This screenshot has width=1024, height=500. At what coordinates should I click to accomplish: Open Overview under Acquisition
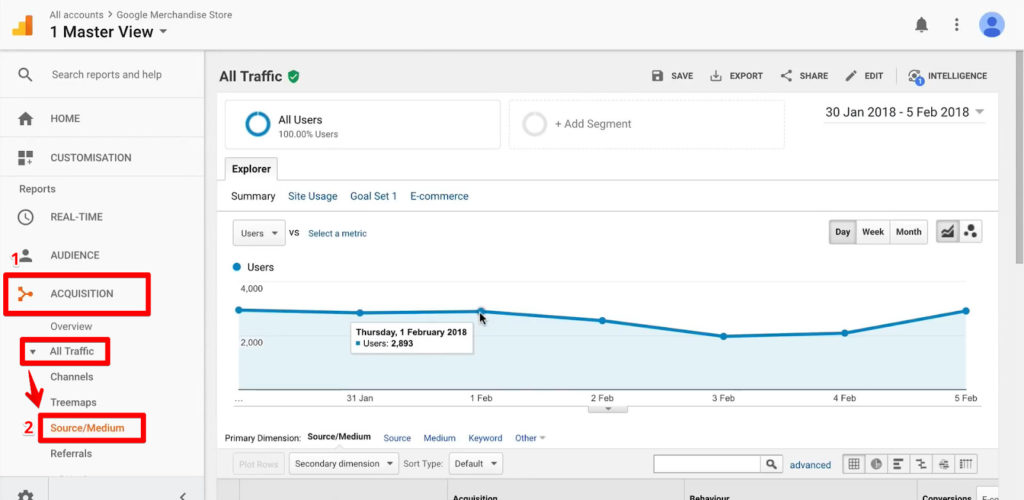point(71,326)
